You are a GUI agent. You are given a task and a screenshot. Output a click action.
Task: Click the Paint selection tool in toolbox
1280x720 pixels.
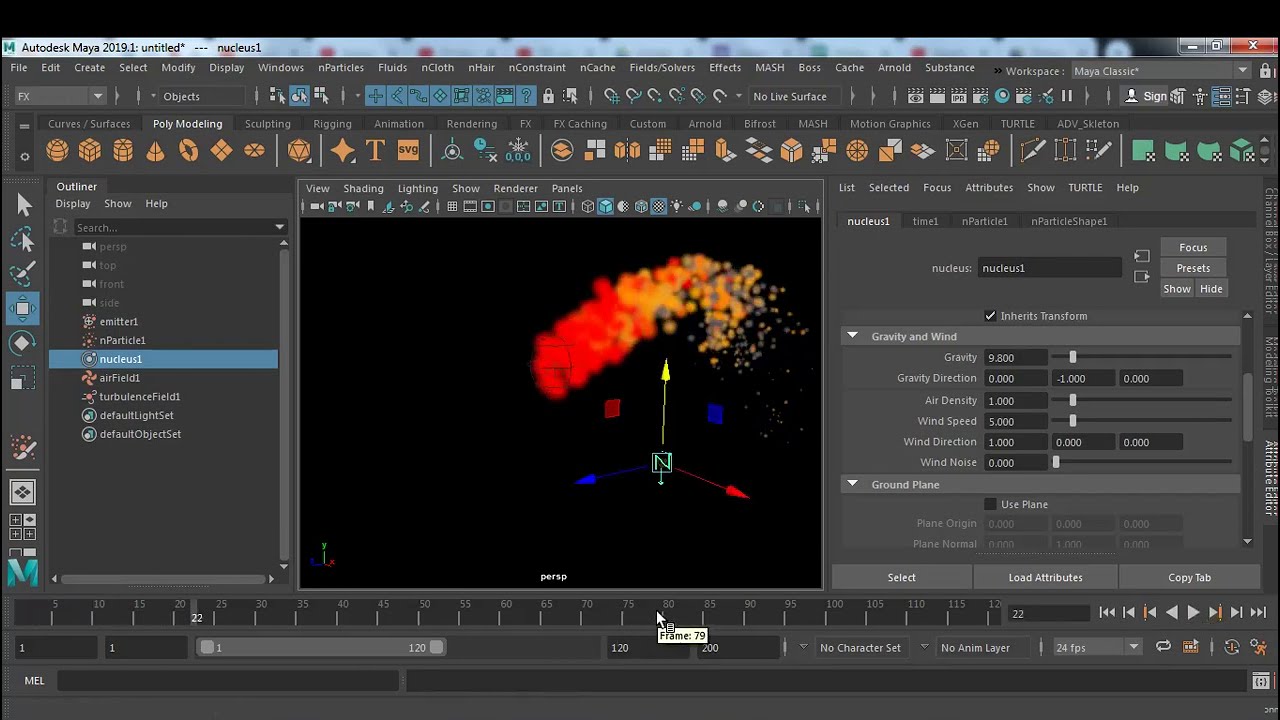click(24, 273)
